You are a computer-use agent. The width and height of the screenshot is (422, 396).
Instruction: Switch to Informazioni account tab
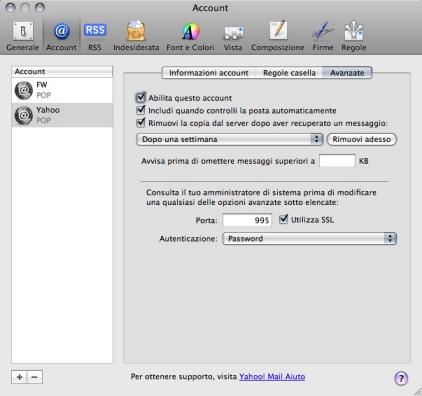point(209,73)
